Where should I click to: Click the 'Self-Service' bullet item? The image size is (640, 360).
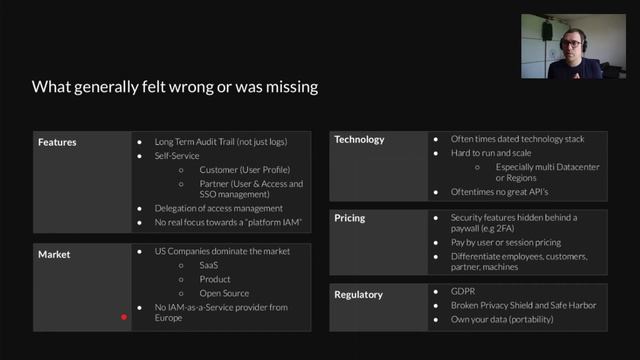tap(177, 156)
